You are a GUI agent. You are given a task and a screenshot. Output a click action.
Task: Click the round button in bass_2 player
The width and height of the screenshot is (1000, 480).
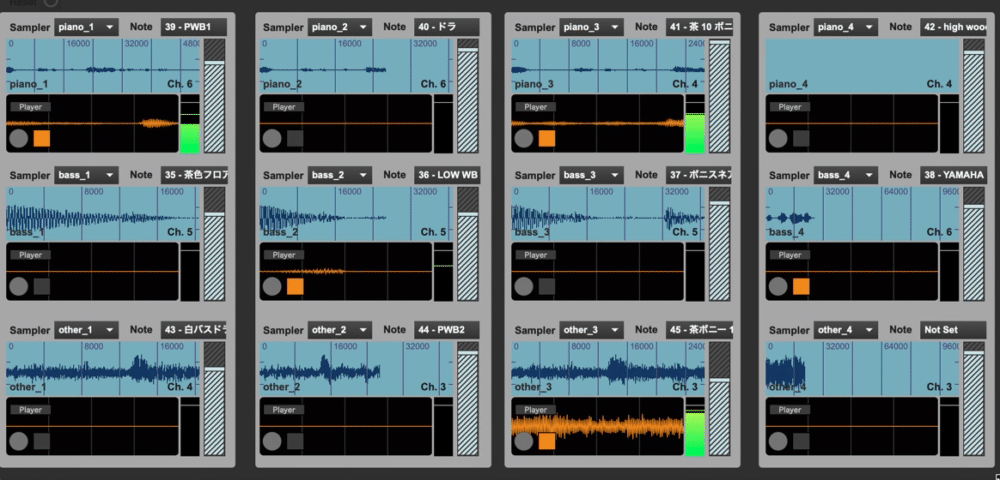click(x=271, y=287)
